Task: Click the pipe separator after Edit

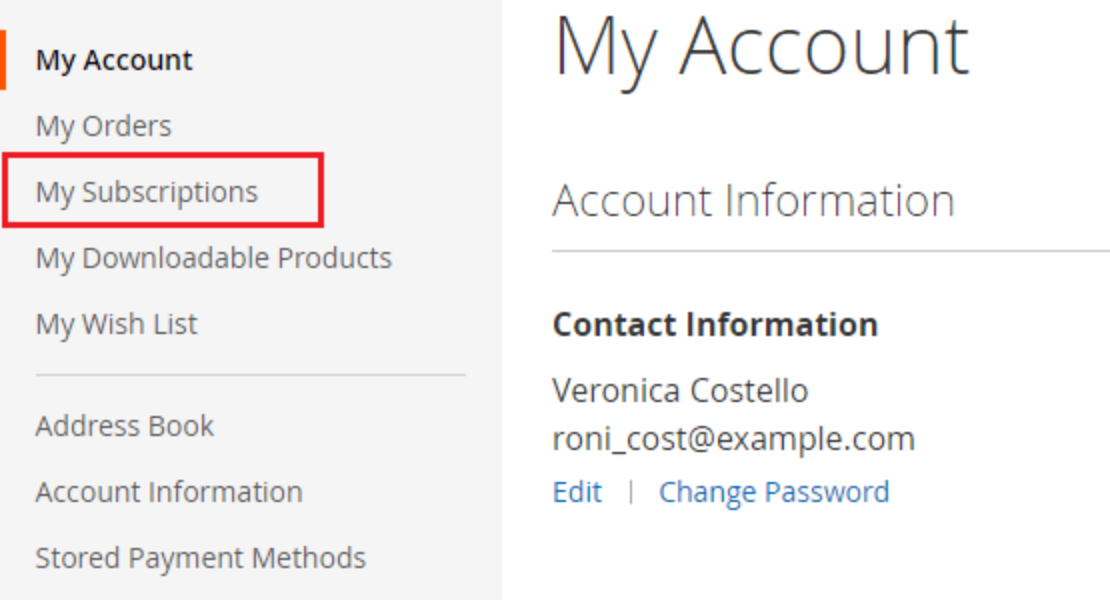Action: click(630, 492)
